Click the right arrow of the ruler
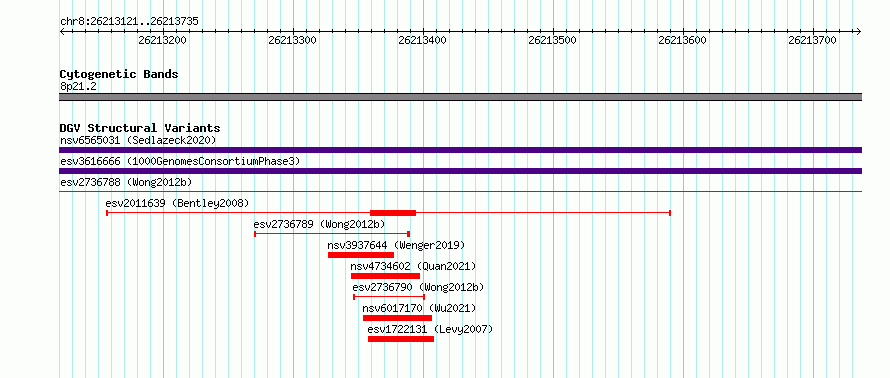The width and height of the screenshot is (890, 378). (858, 32)
